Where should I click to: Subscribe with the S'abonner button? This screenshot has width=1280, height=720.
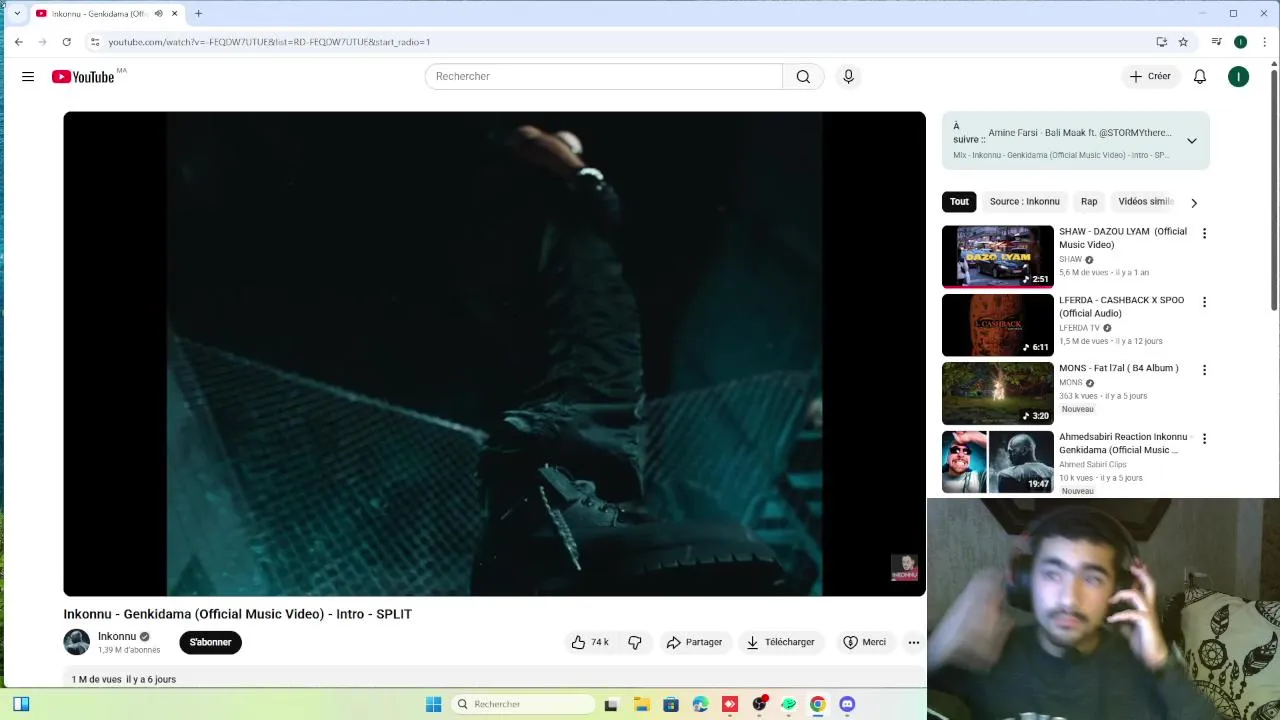210,642
